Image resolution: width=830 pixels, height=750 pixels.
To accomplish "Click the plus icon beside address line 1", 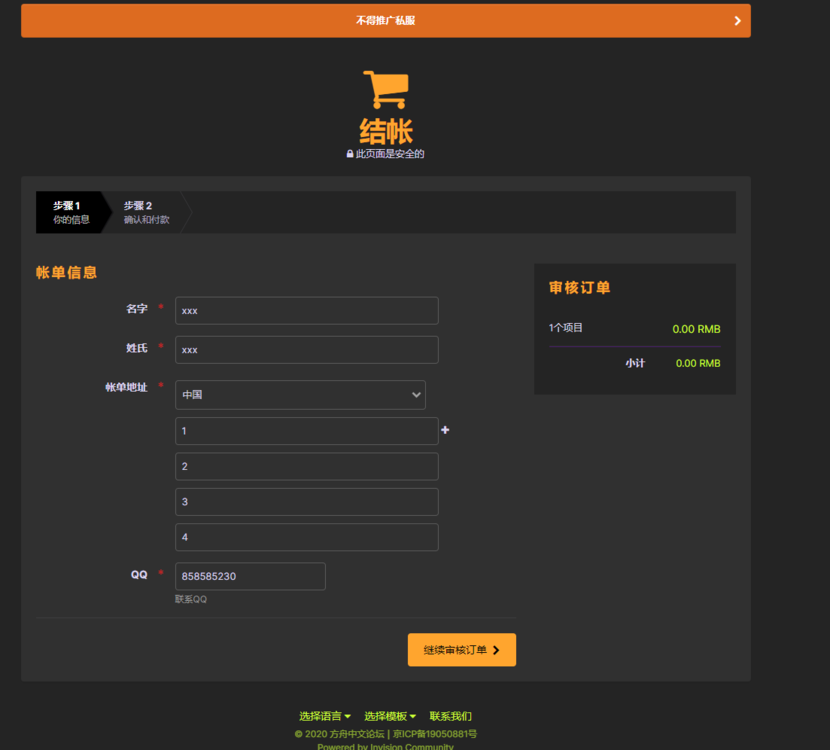I will point(445,430).
